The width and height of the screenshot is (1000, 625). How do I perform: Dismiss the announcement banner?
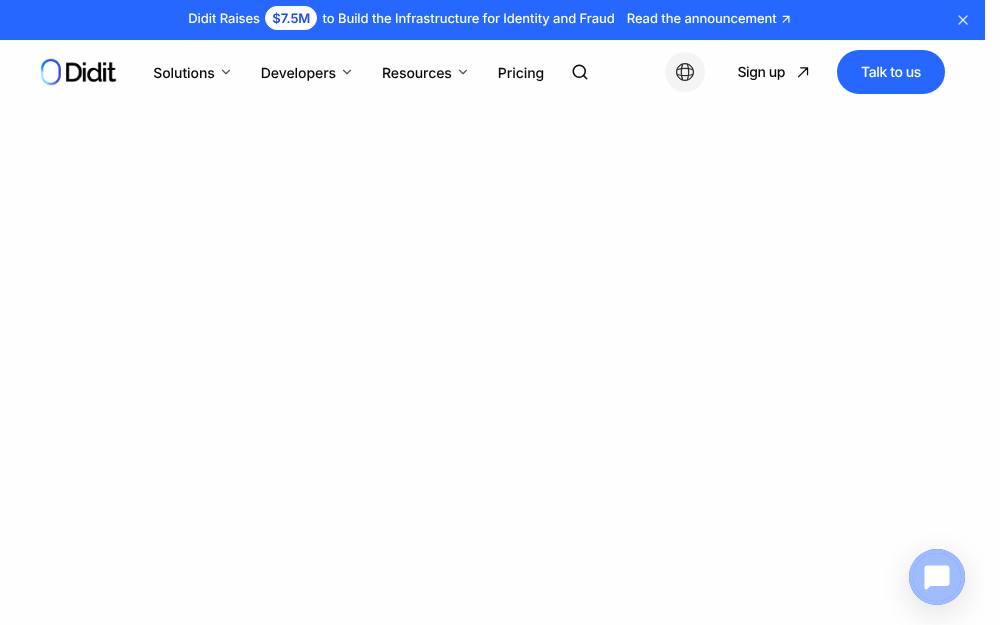click(x=963, y=20)
